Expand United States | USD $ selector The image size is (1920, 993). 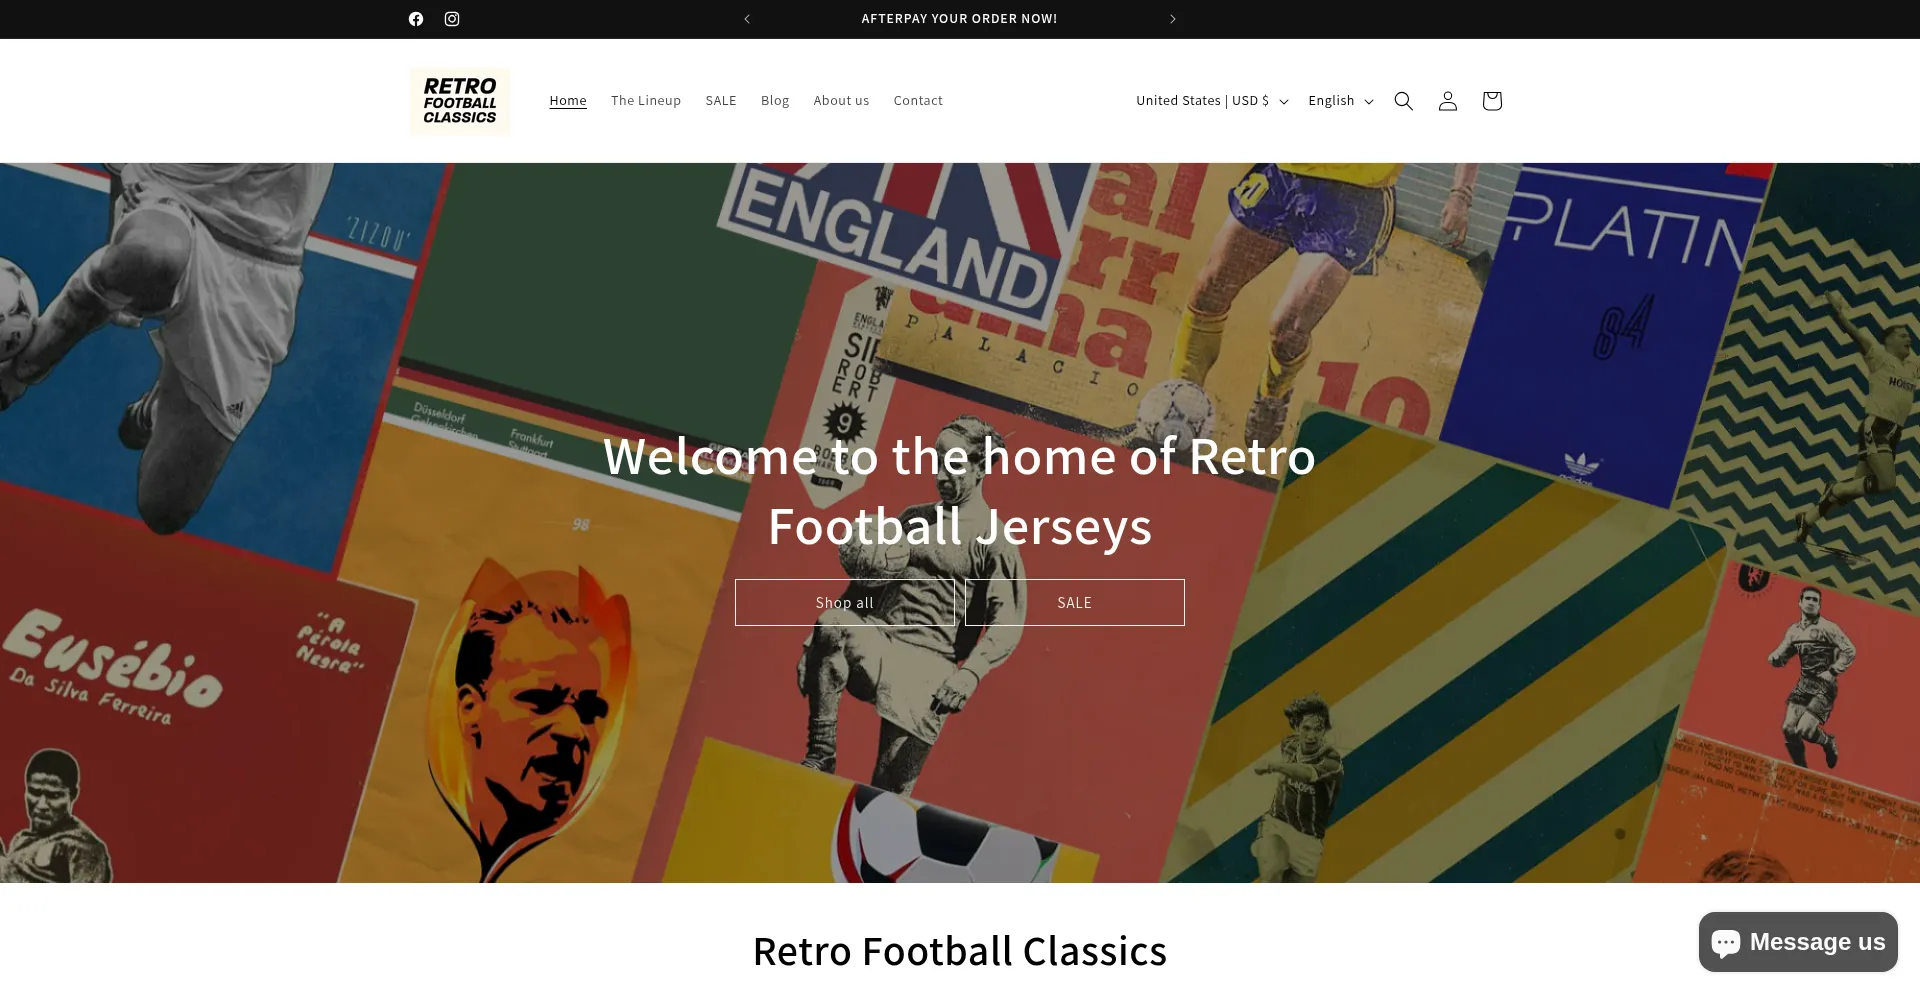[1212, 101]
